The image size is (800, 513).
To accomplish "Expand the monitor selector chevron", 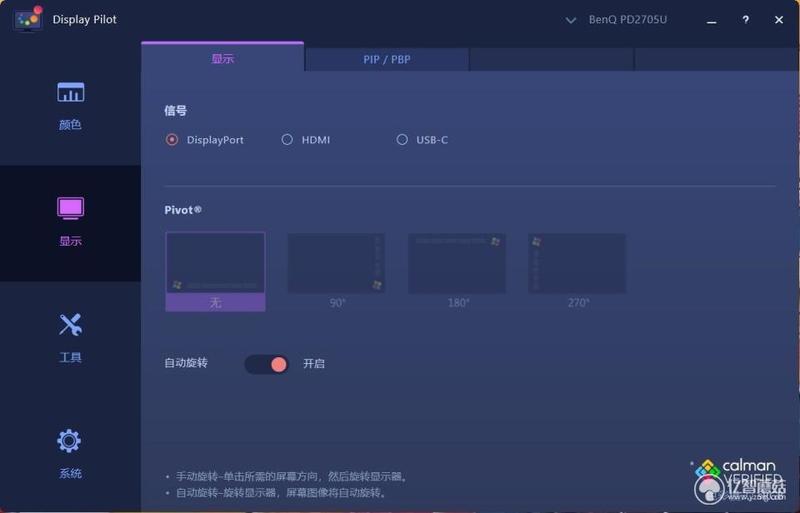I will click(571, 20).
